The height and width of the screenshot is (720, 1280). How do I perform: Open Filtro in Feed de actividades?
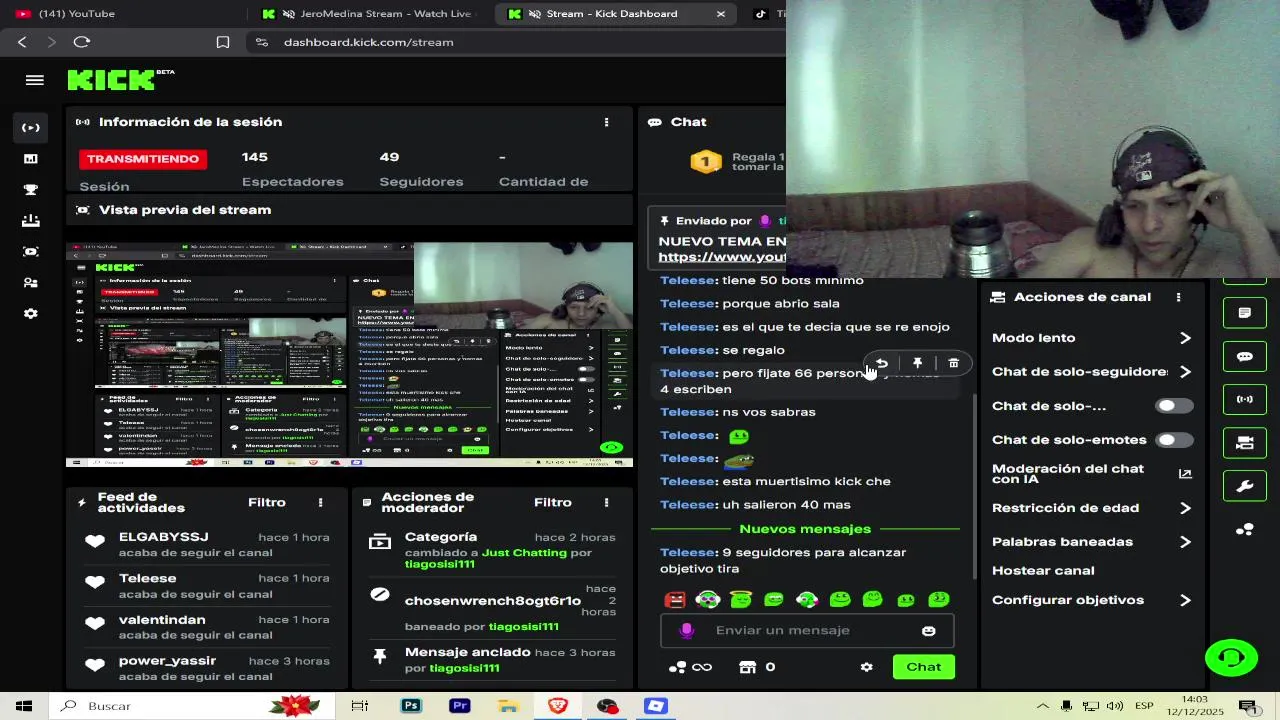267,503
